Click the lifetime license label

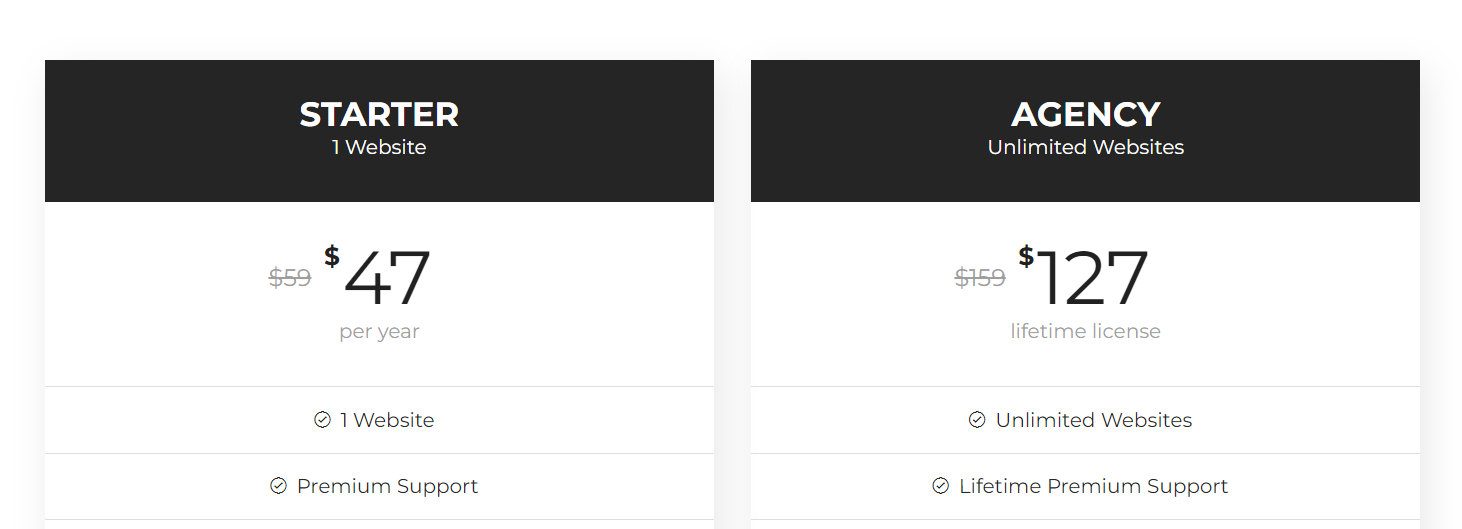(1085, 331)
